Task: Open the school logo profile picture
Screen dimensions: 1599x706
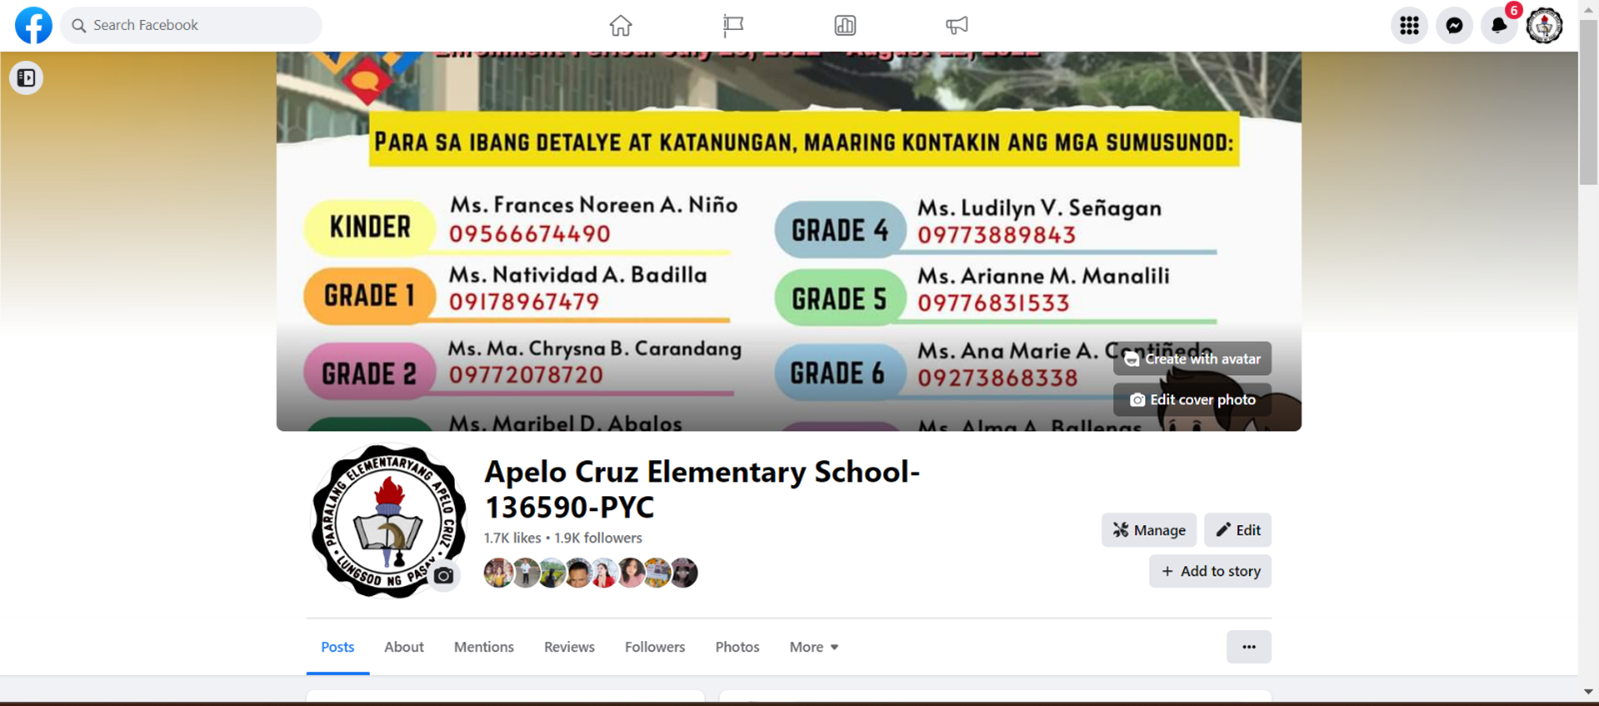Action: click(388, 521)
